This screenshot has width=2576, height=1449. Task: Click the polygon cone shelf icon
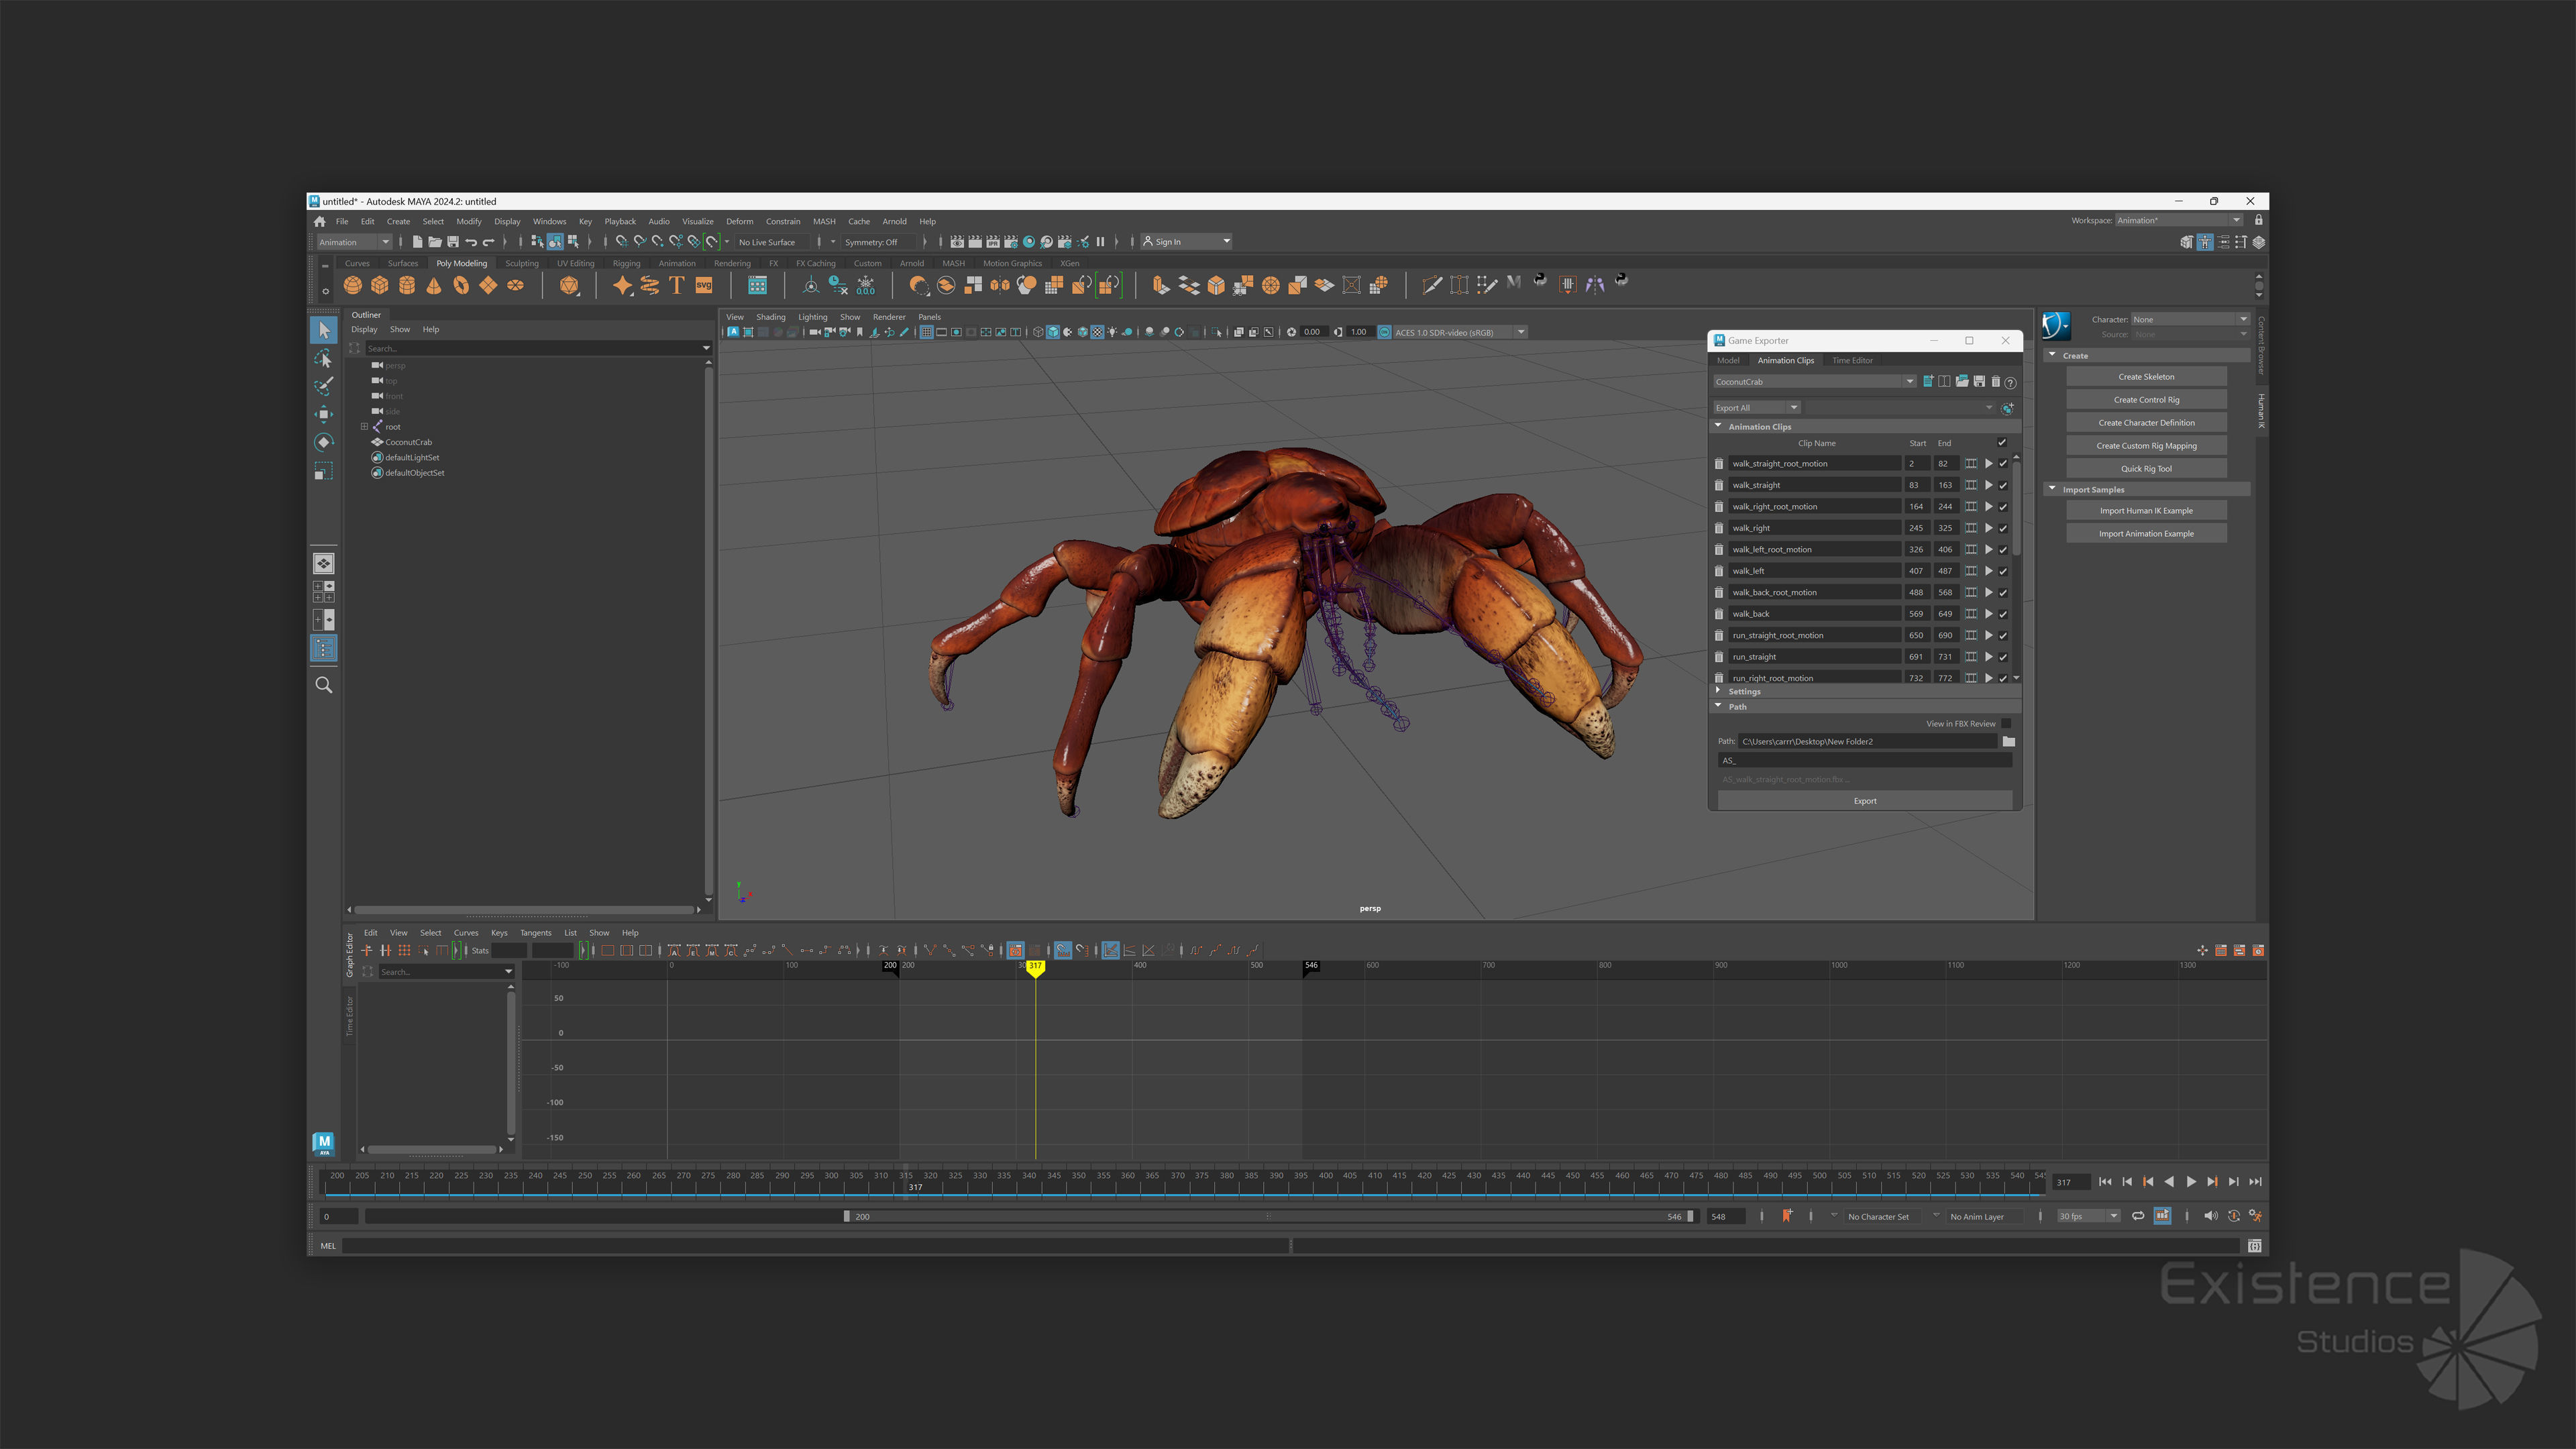pos(434,285)
